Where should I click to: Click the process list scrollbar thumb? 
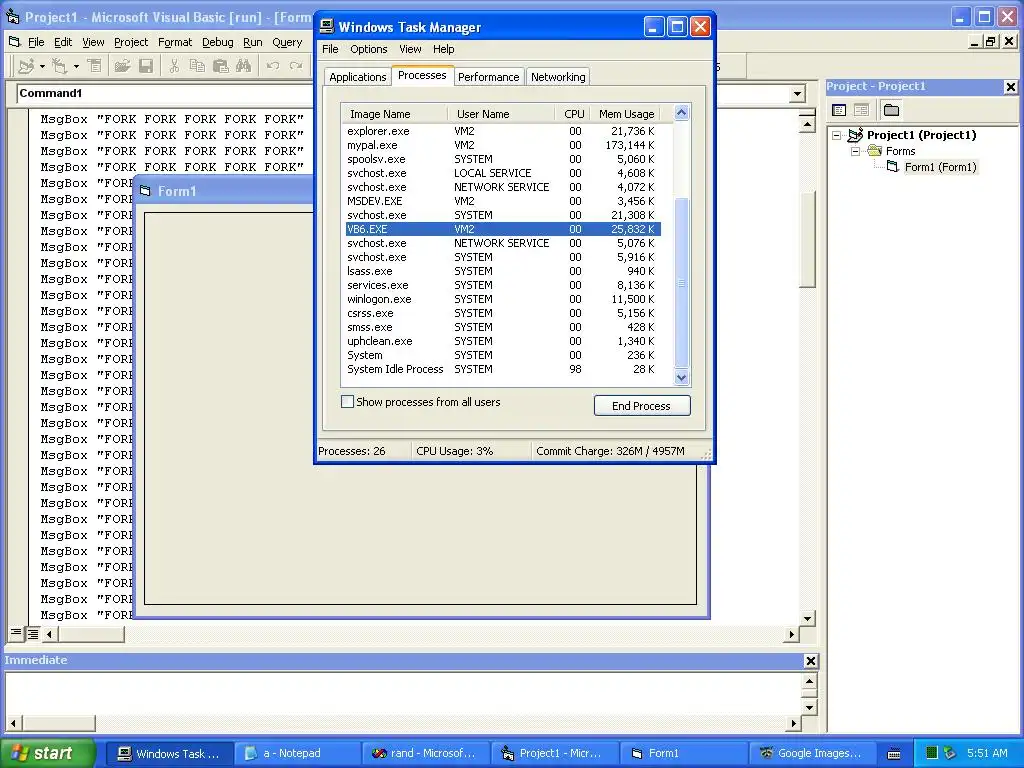(x=681, y=281)
